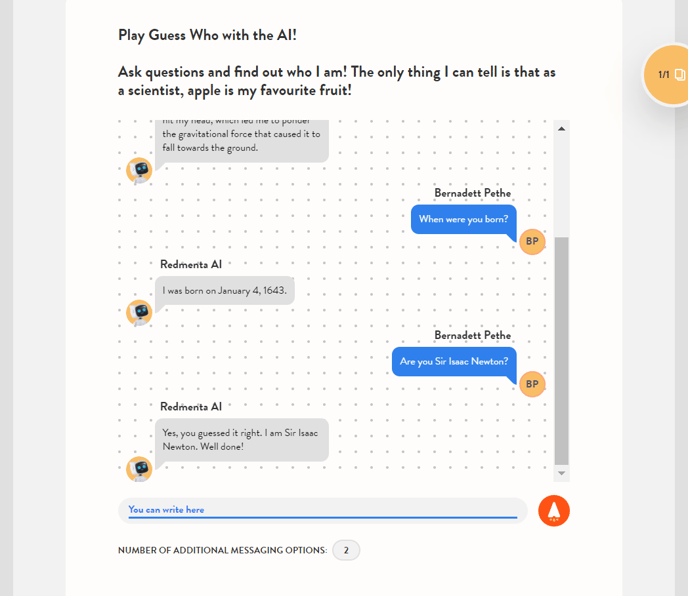688x596 pixels.
Task: Focus the 'You can write here' input field
Action: coord(322,510)
